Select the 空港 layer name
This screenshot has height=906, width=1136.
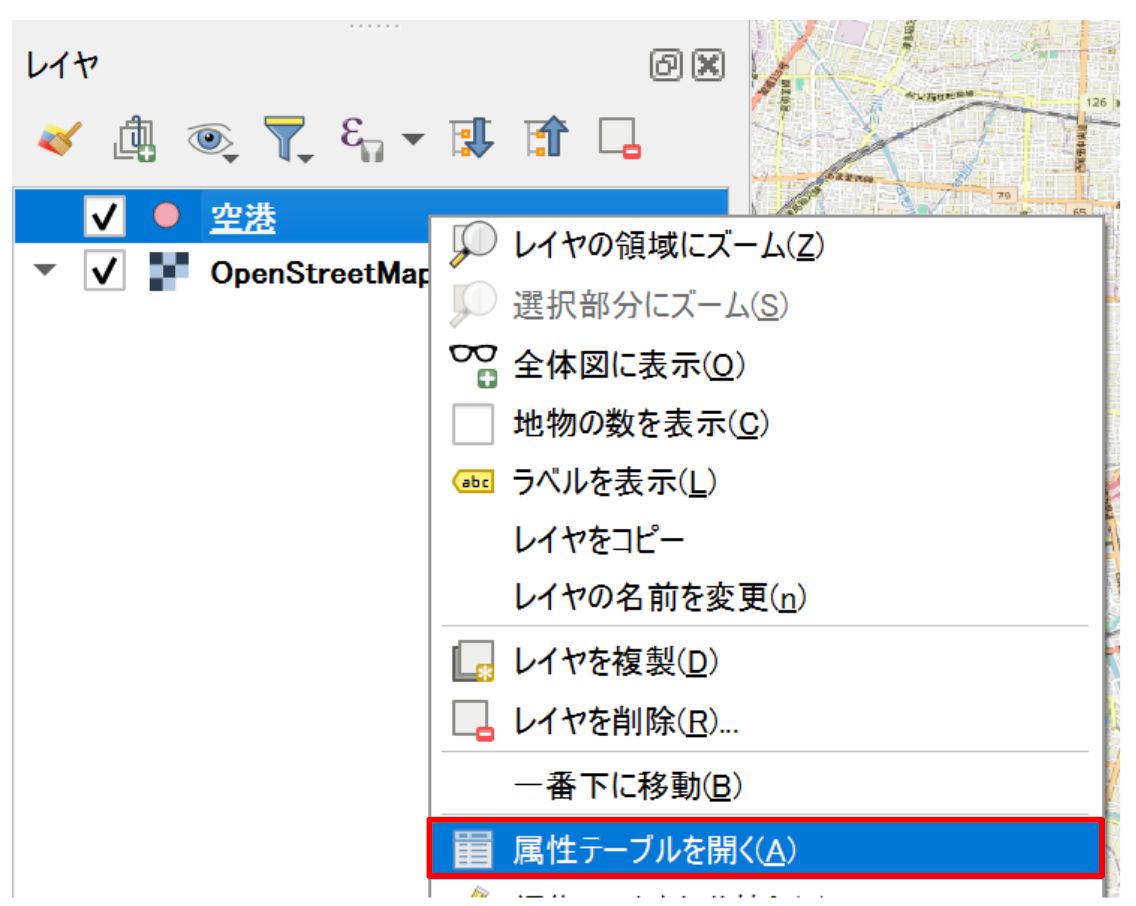point(243,217)
